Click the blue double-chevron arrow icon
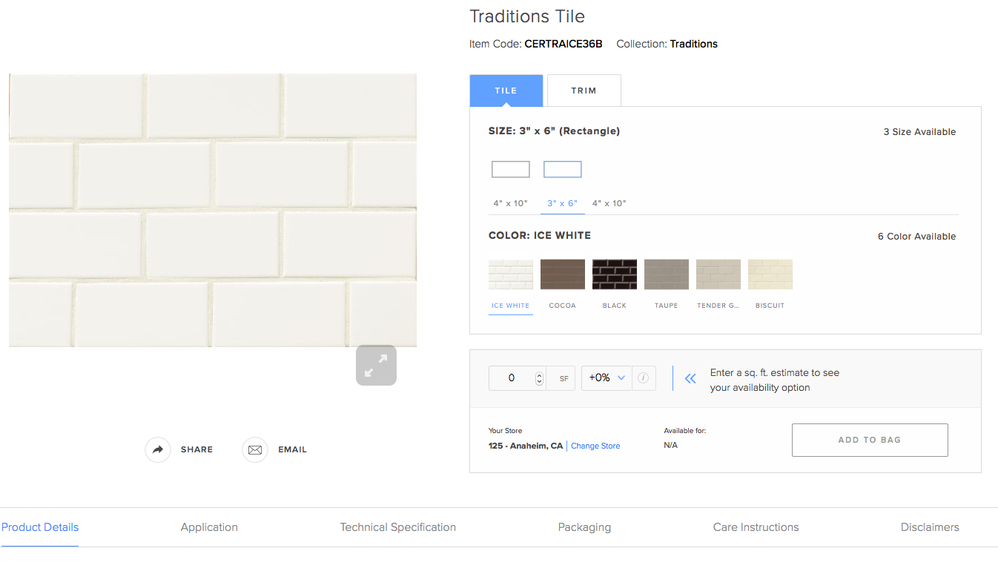Viewport: 998px width, 577px height. coord(690,378)
